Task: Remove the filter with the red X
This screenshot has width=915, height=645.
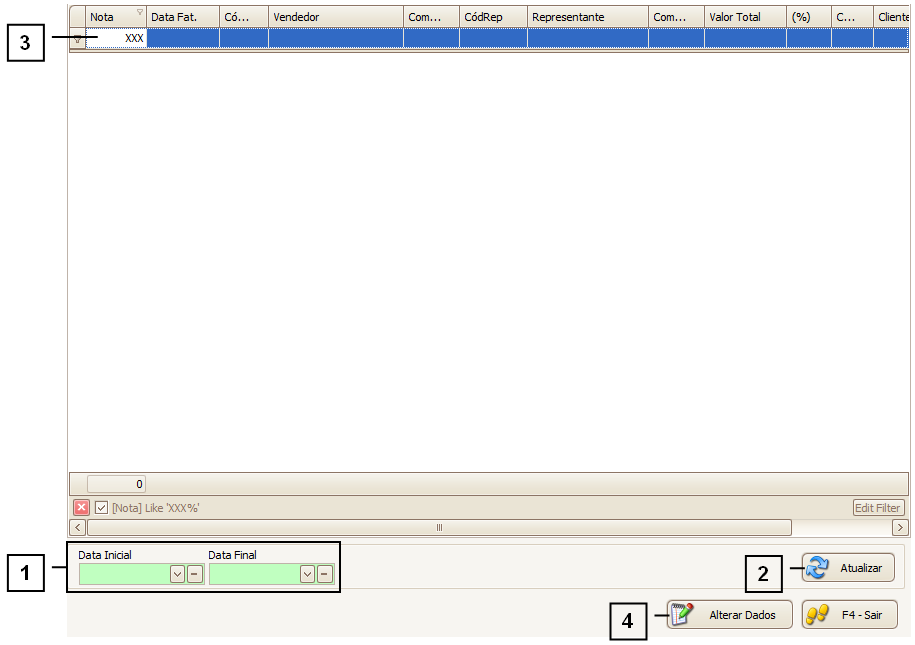Action: (82, 508)
